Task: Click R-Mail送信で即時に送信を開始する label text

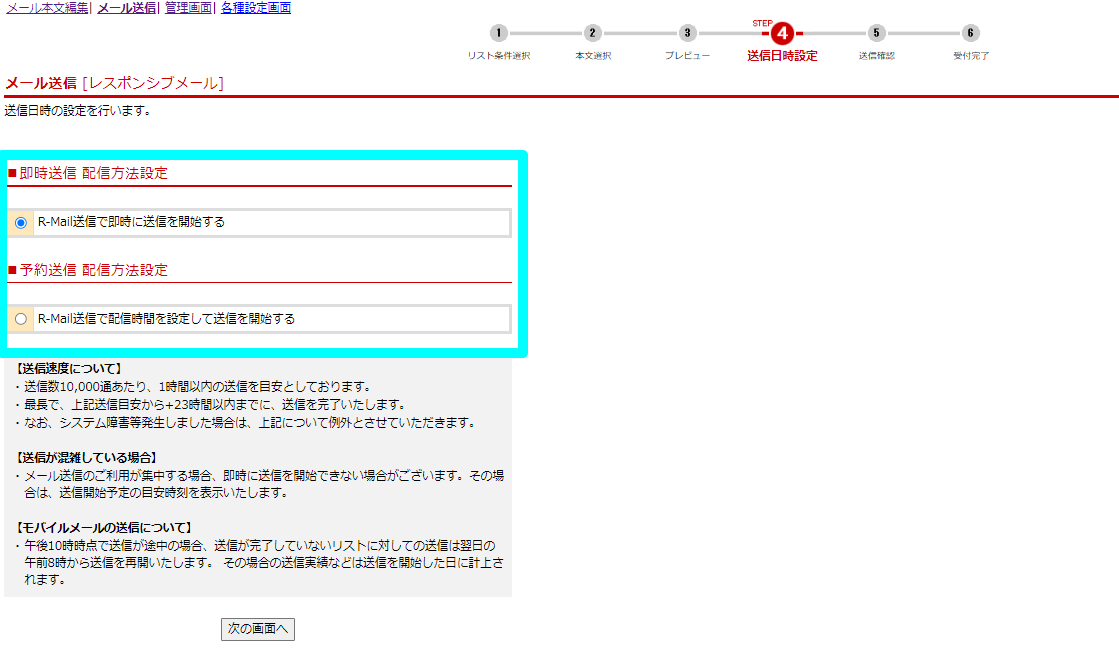Action: [131, 222]
